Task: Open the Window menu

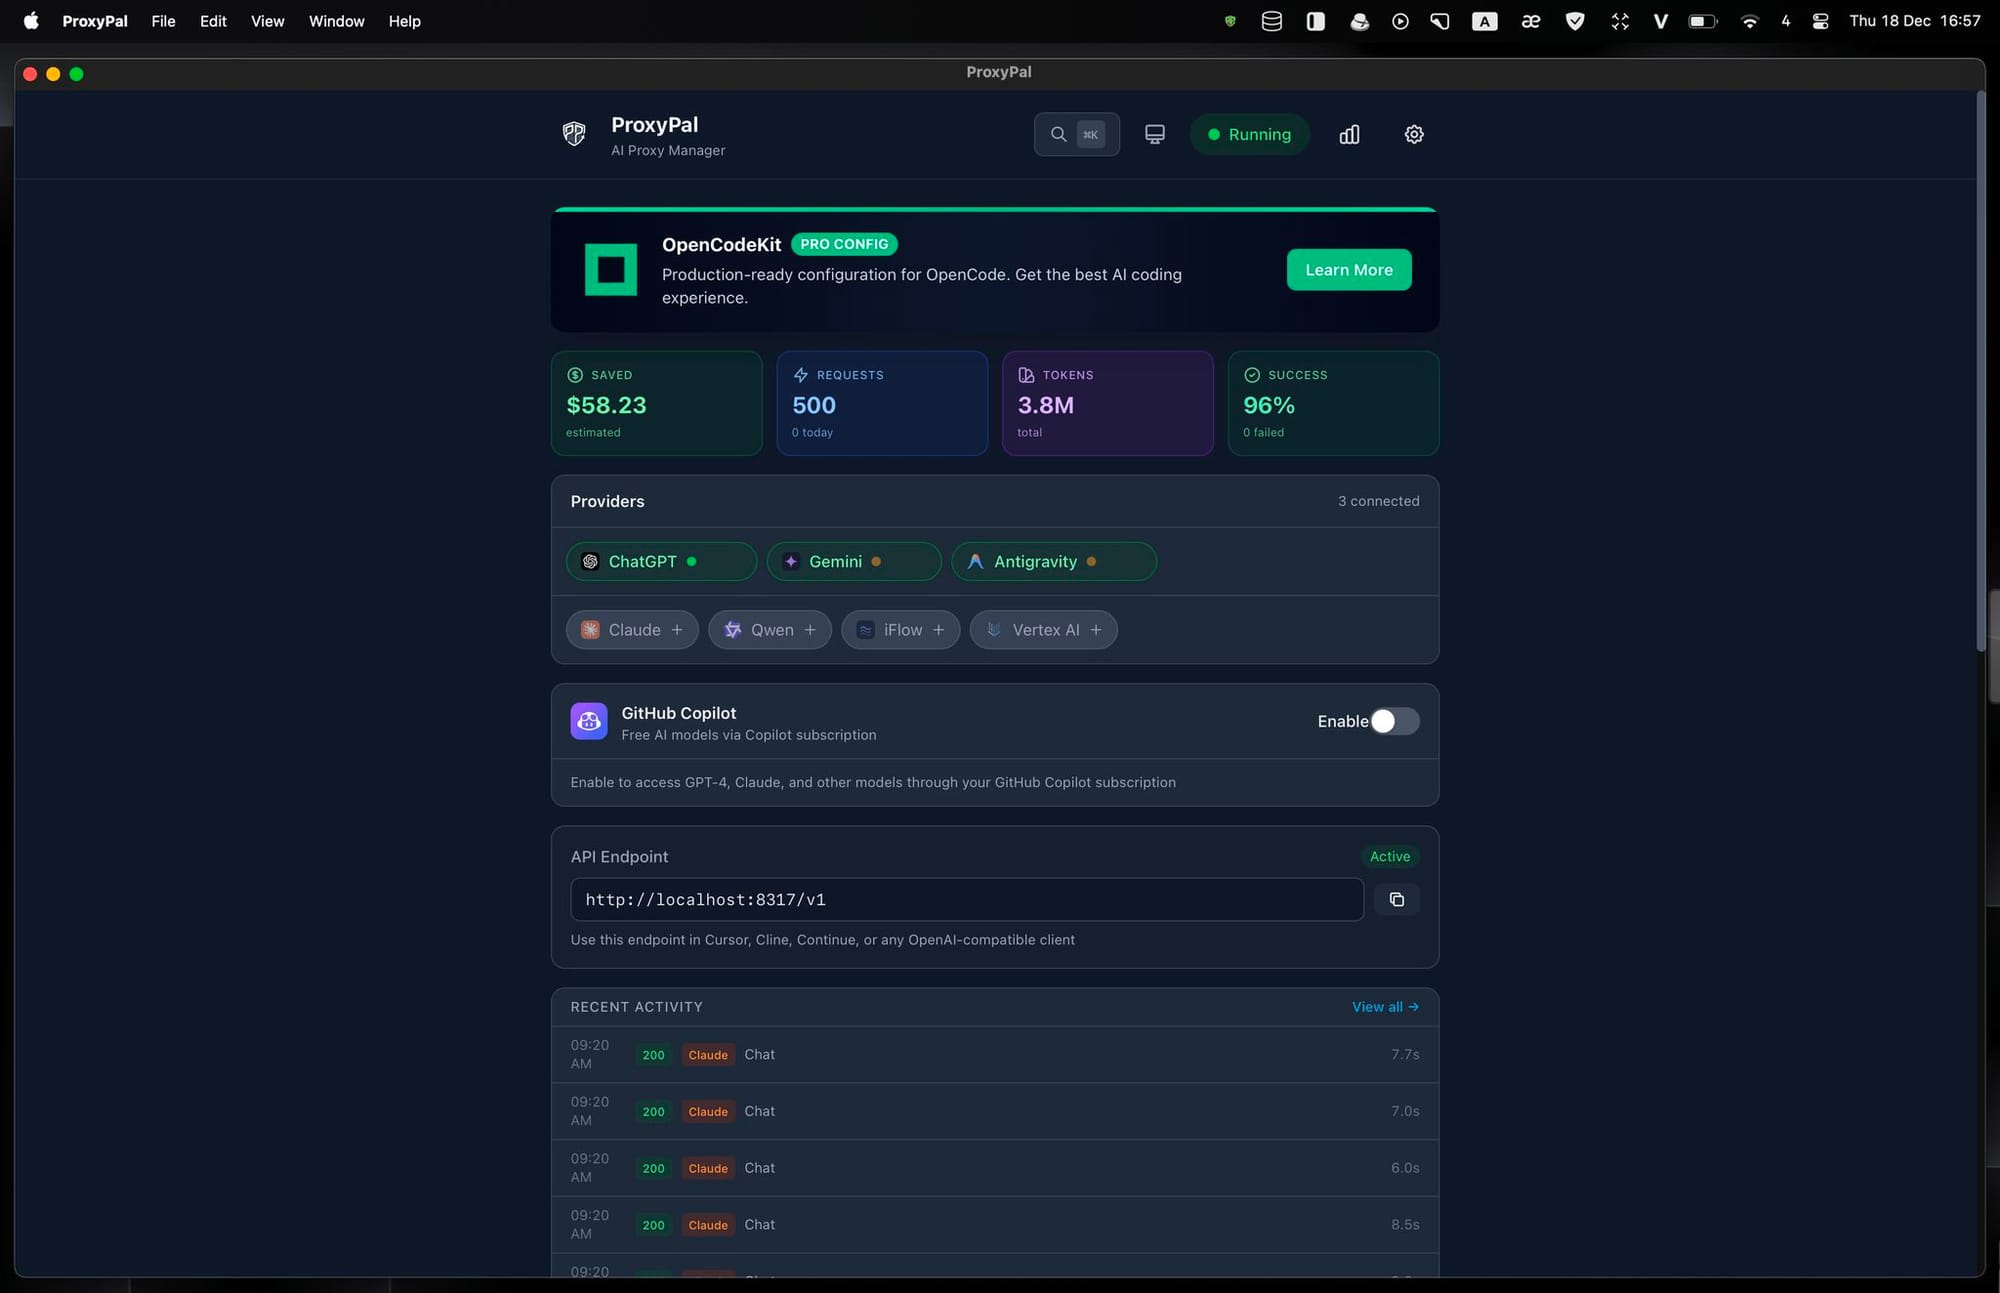Action: point(336,21)
